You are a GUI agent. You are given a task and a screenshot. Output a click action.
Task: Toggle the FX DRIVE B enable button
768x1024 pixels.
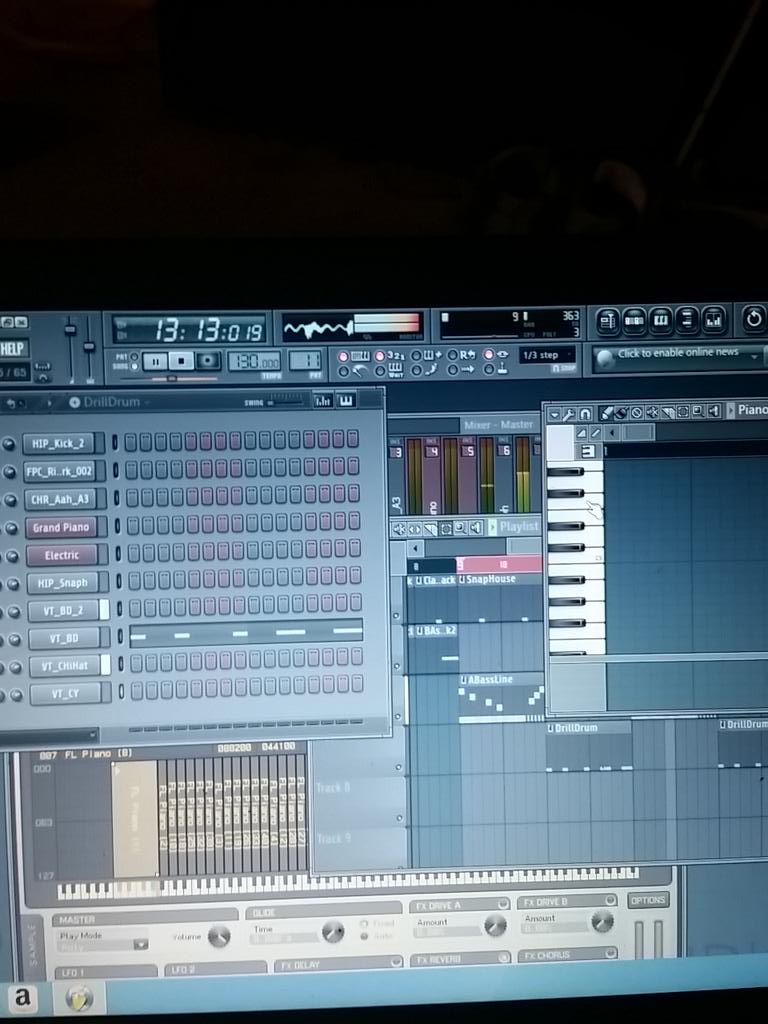(609, 900)
